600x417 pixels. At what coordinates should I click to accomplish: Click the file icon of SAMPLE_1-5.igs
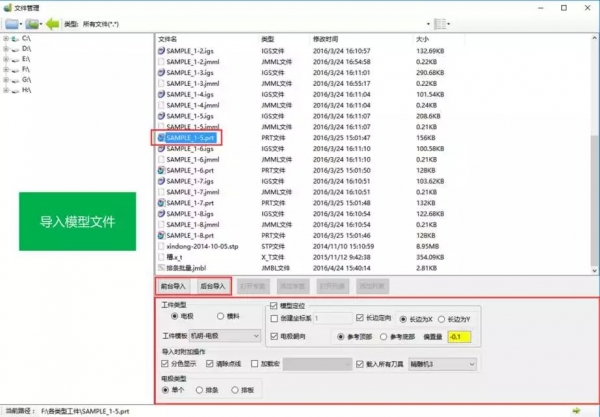coord(161,116)
